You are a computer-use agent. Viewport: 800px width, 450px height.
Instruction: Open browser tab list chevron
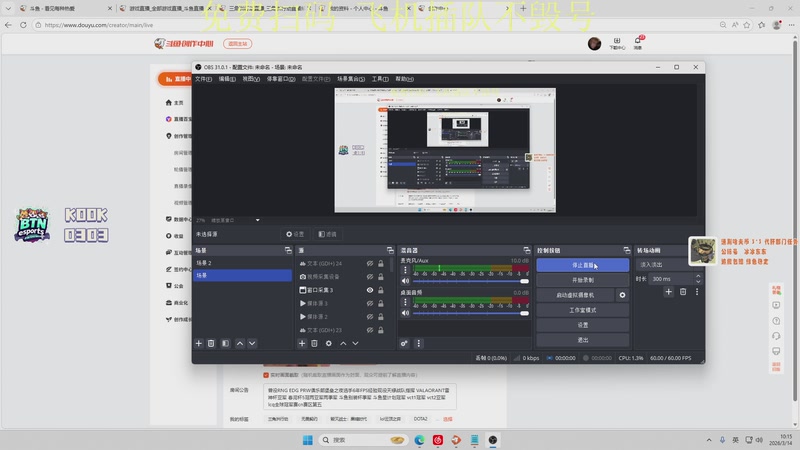click(x=8, y=8)
